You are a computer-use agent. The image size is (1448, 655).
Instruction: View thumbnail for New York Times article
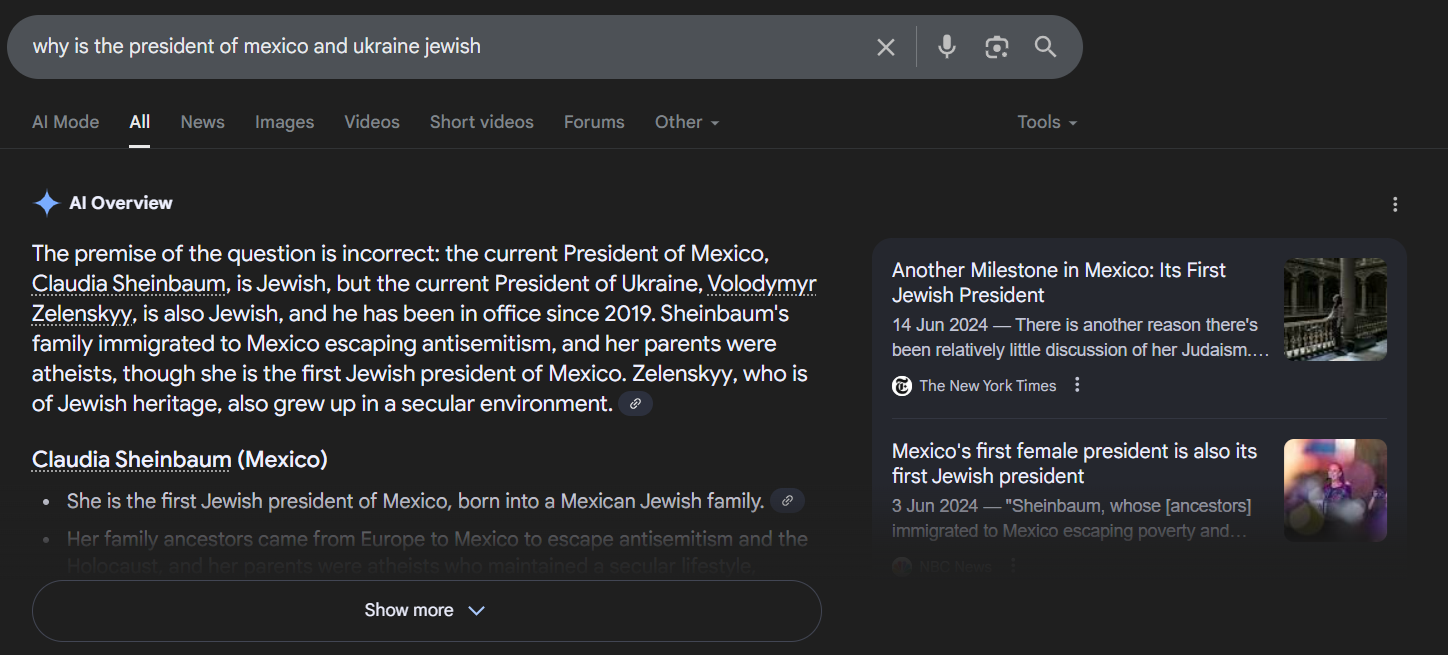coord(1335,309)
